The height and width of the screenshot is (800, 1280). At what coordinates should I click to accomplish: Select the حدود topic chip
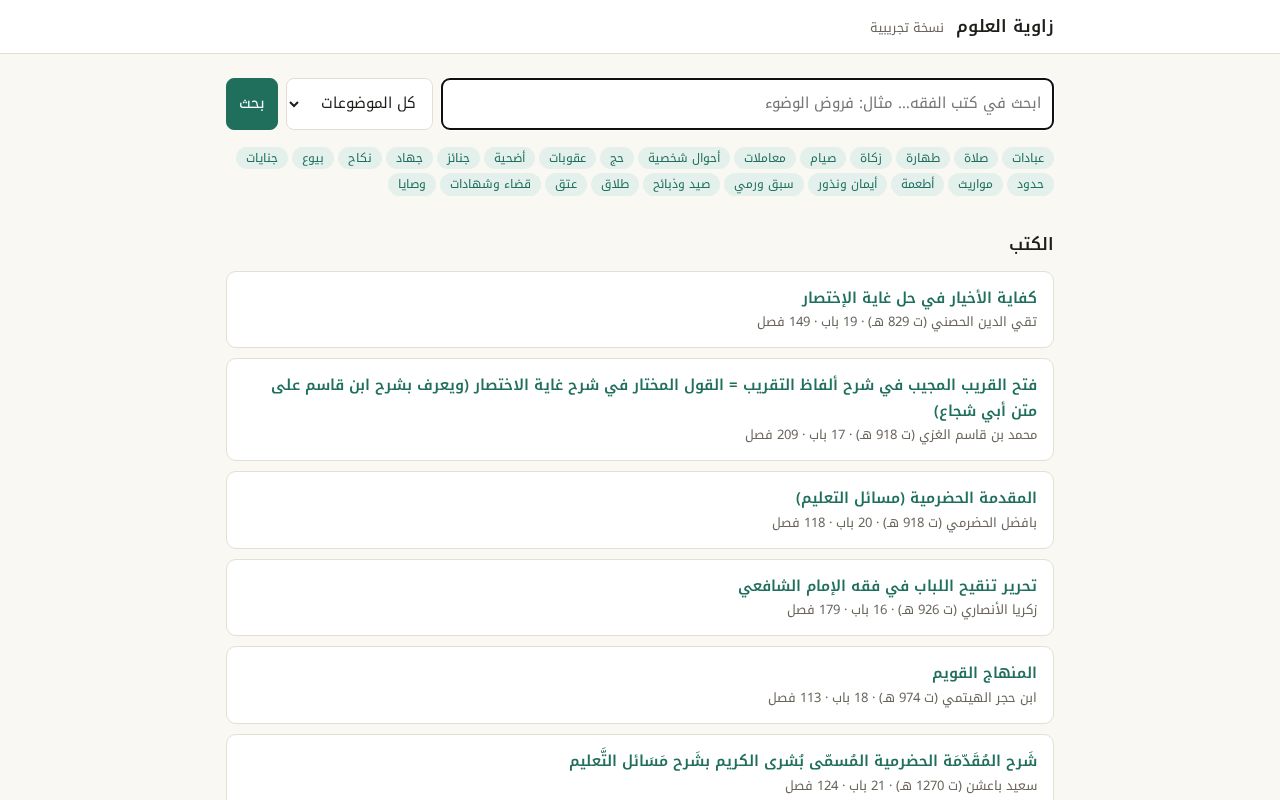point(1031,184)
